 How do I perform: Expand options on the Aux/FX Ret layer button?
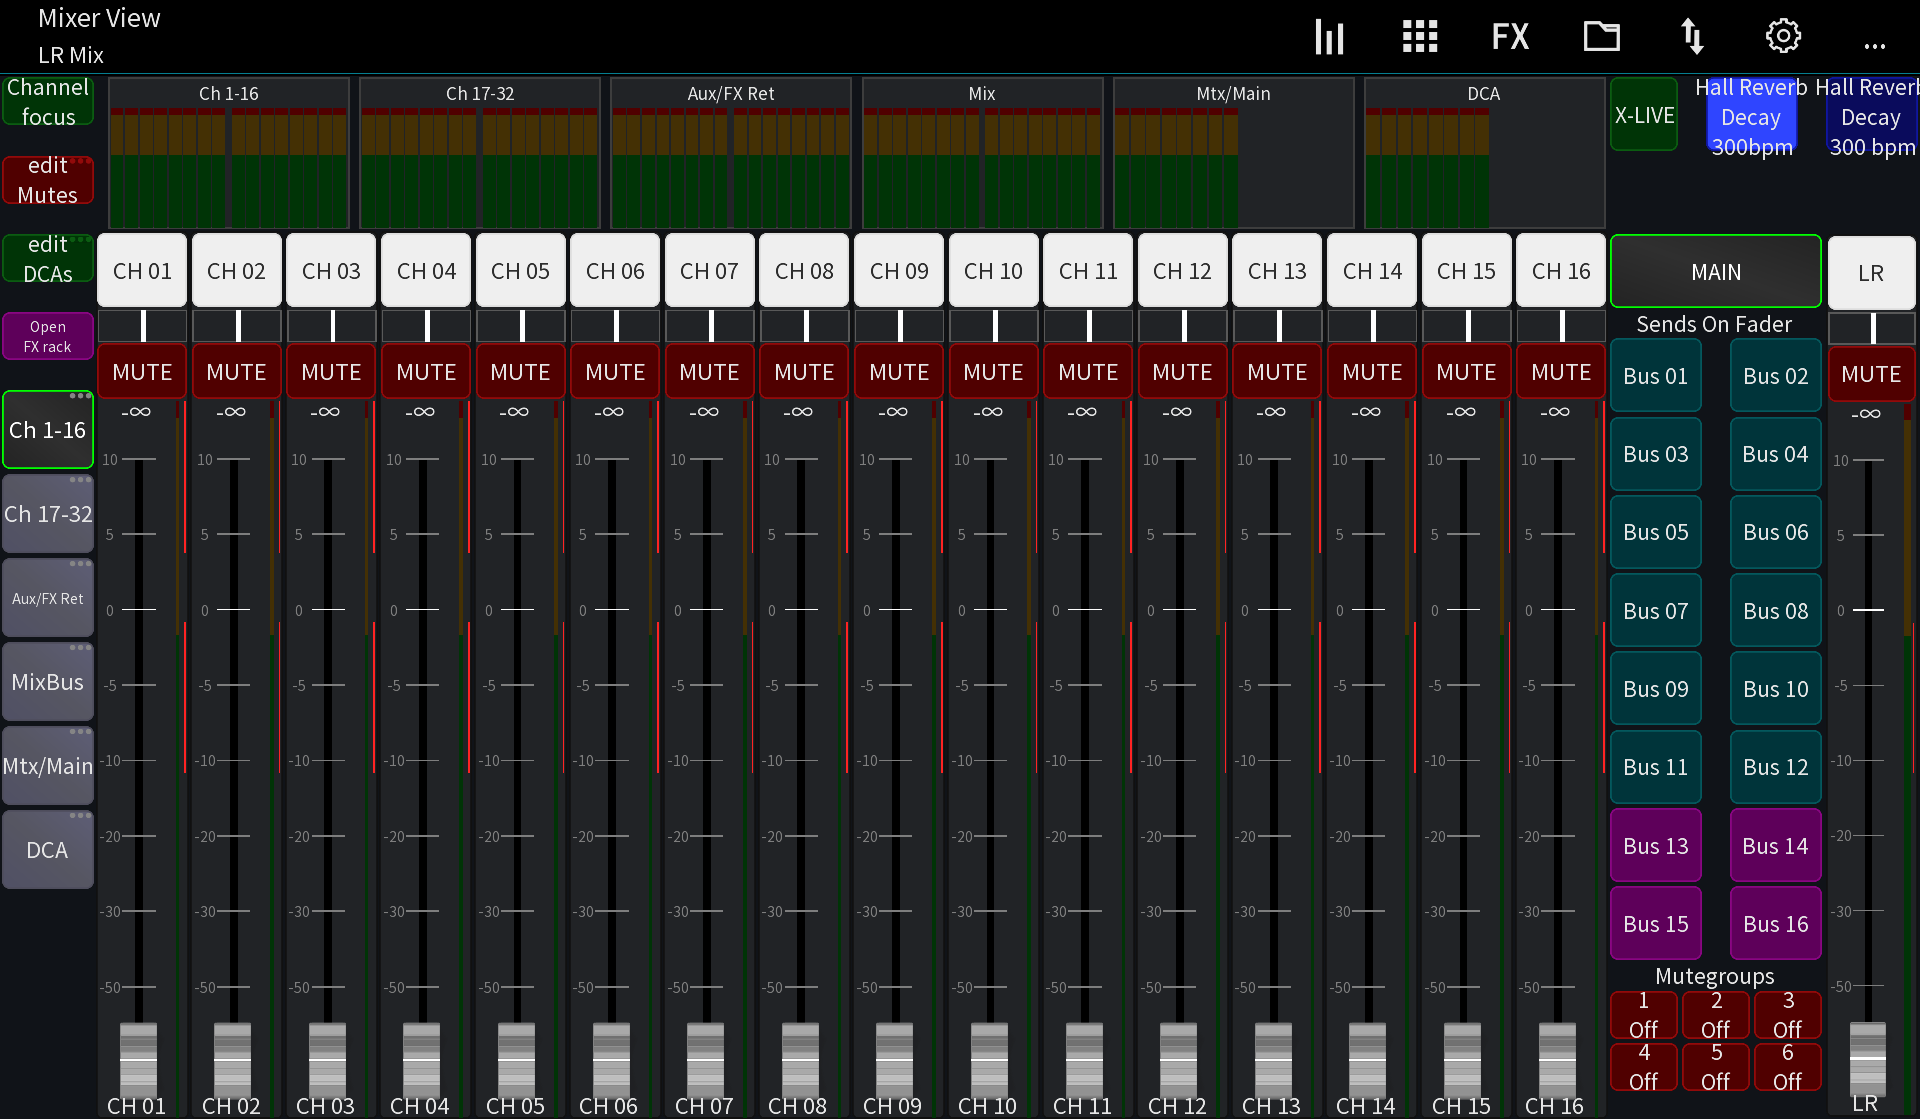[80, 564]
